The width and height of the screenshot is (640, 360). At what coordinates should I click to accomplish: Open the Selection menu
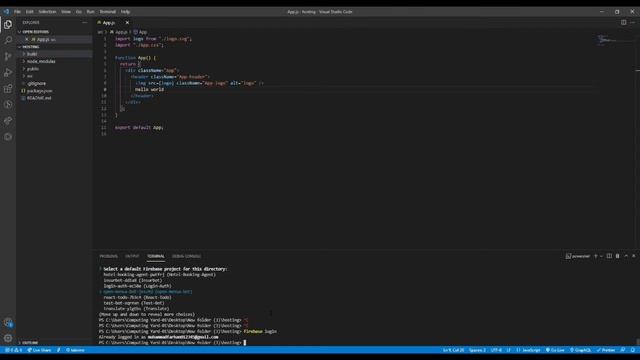click(x=47, y=12)
